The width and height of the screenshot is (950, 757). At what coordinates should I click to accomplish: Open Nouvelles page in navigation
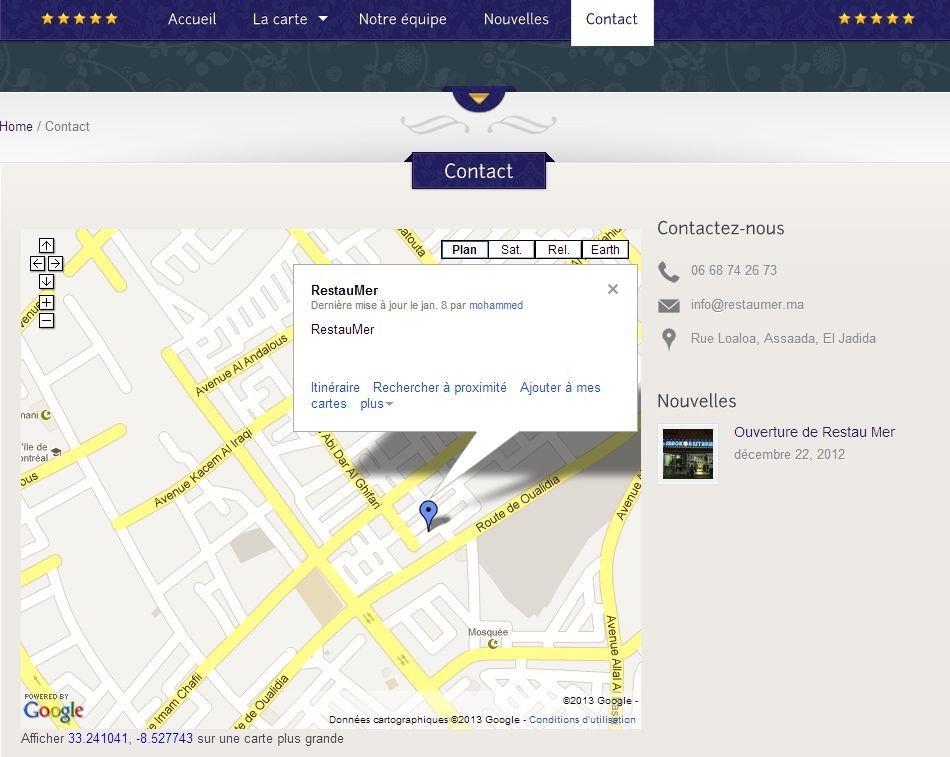point(516,19)
